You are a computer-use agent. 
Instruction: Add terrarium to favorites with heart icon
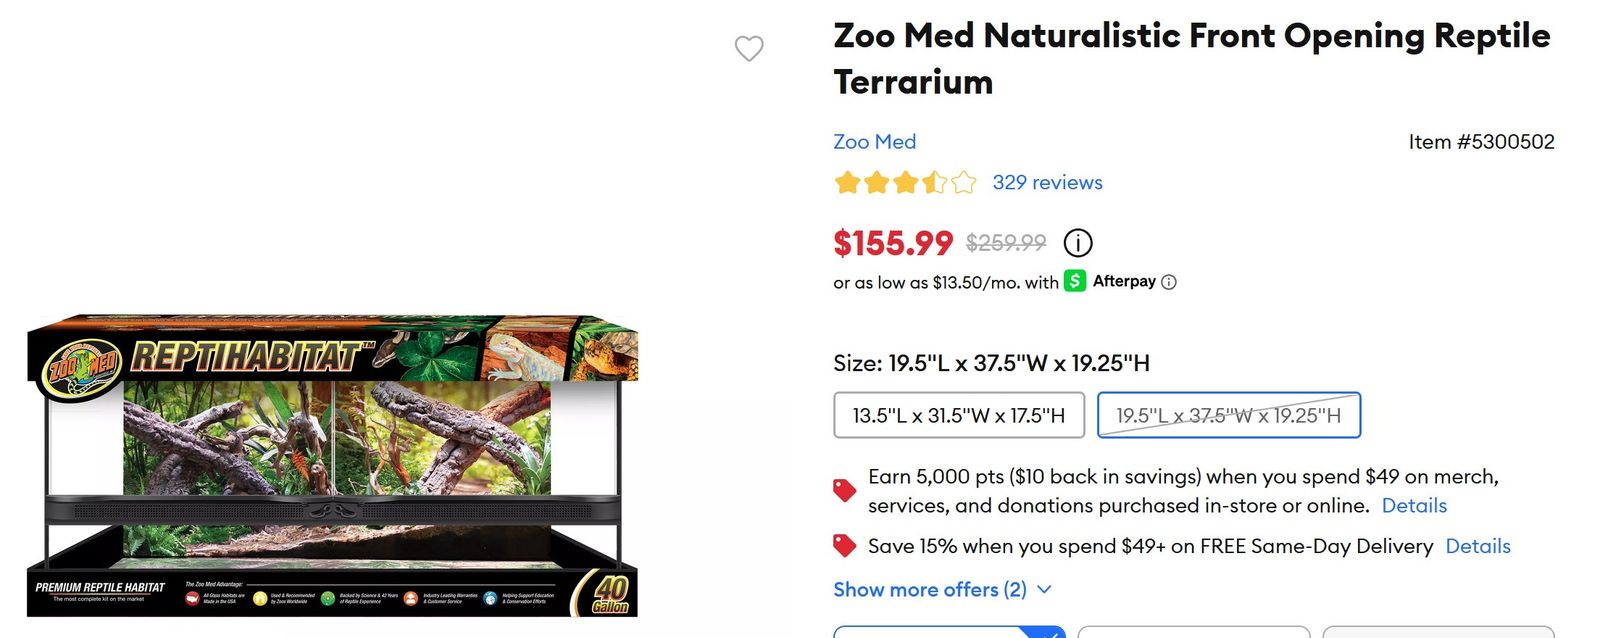(749, 48)
